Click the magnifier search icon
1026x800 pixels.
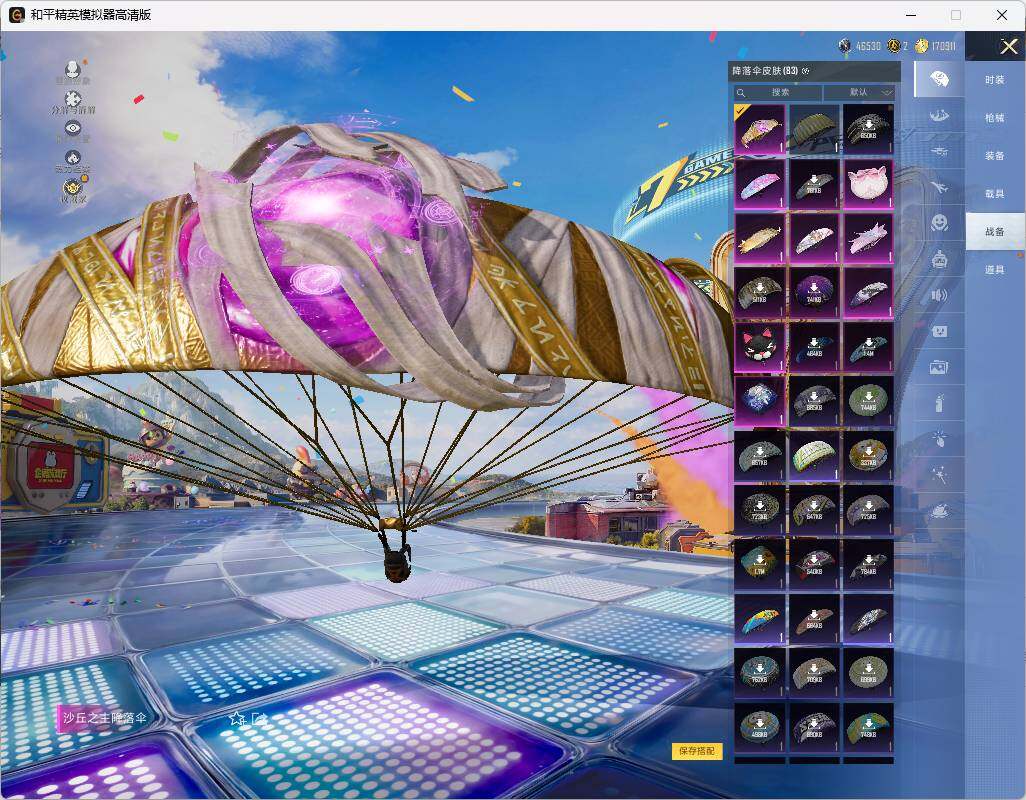tap(741, 93)
